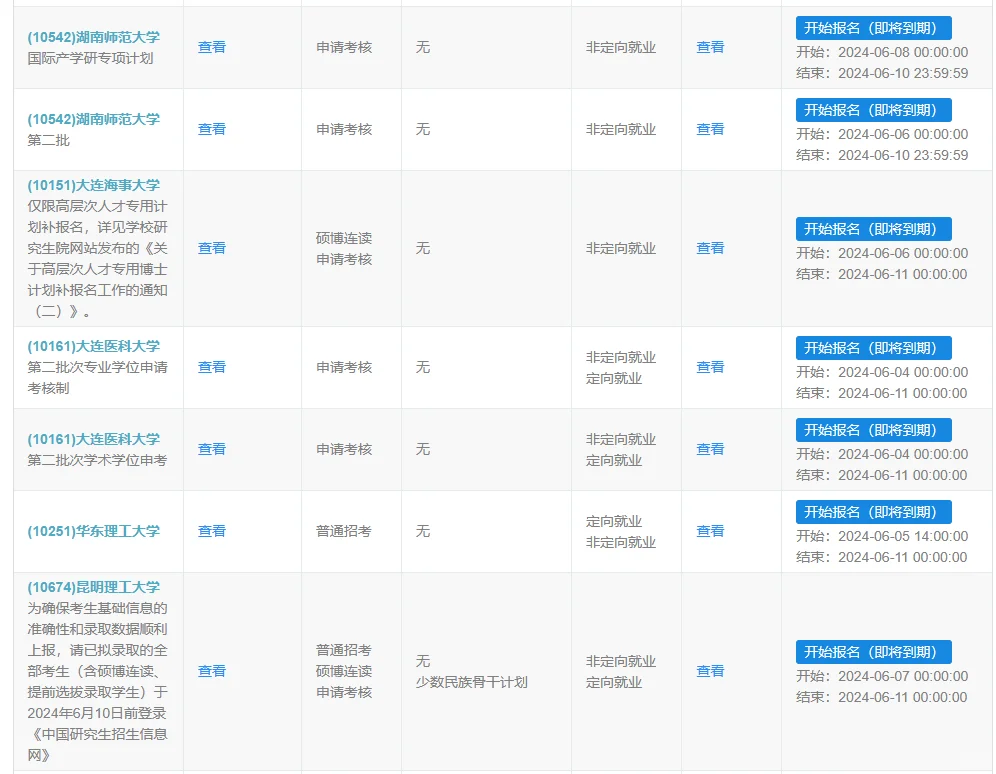The height and width of the screenshot is (774, 996).
Task: Select the 无 cell in 华东理工大学 row
Action: (422, 531)
